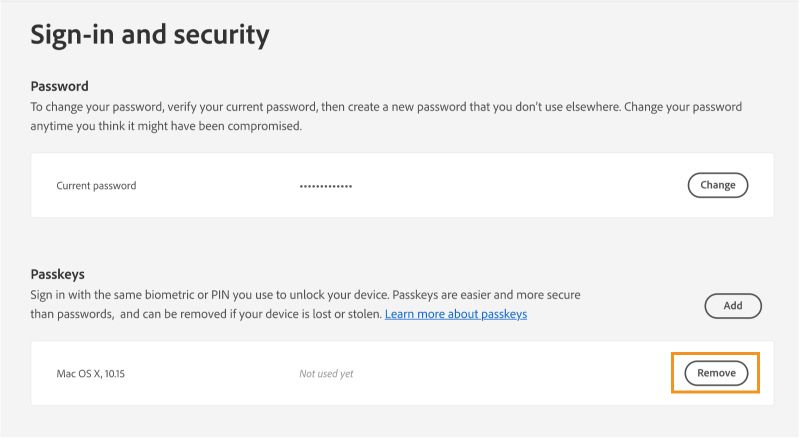Viewport: 799px width, 438px height.
Task: Open the Learn more about passkeys link
Action: (x=455, y=314)
